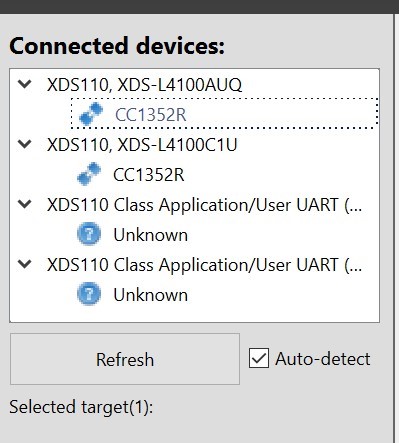The height and width of the screenshot is (443, 399).
Task: Select the CC1352R device under XDS-L4100C1U
Action: [x=149, y=175]
